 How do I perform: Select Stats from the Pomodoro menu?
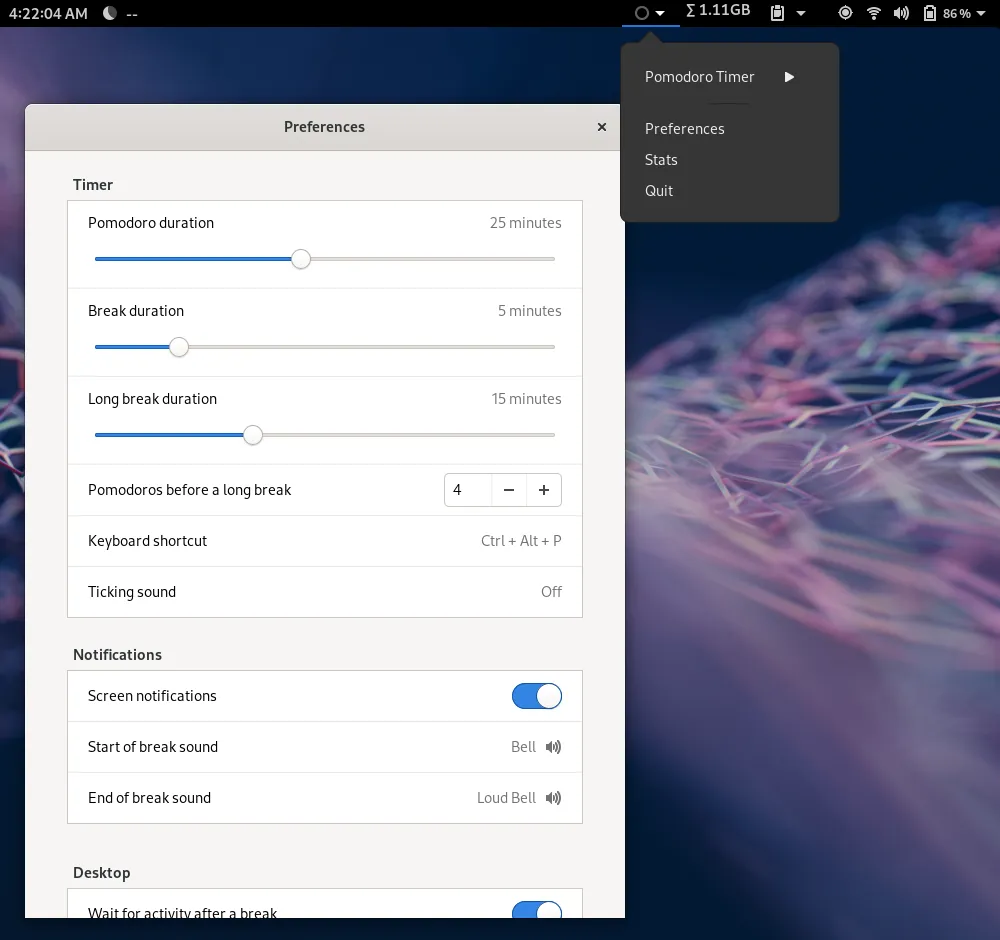pos(661,160)
